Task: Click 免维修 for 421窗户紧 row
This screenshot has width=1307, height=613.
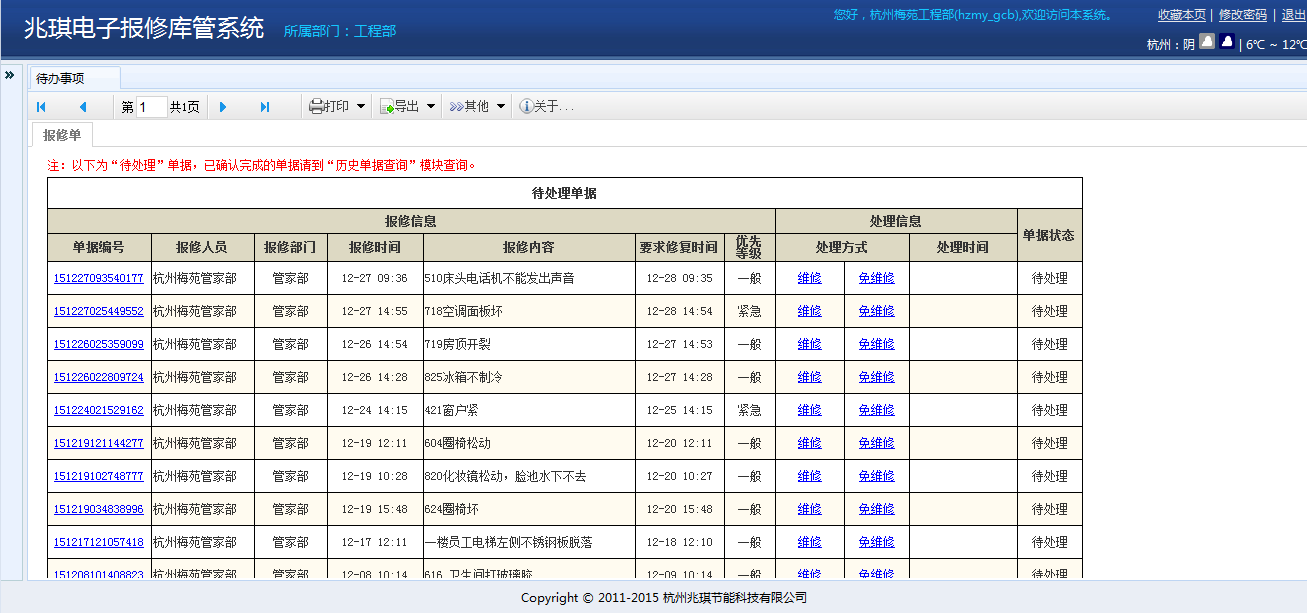Action: pyautogui.click(x=877, y=411)
